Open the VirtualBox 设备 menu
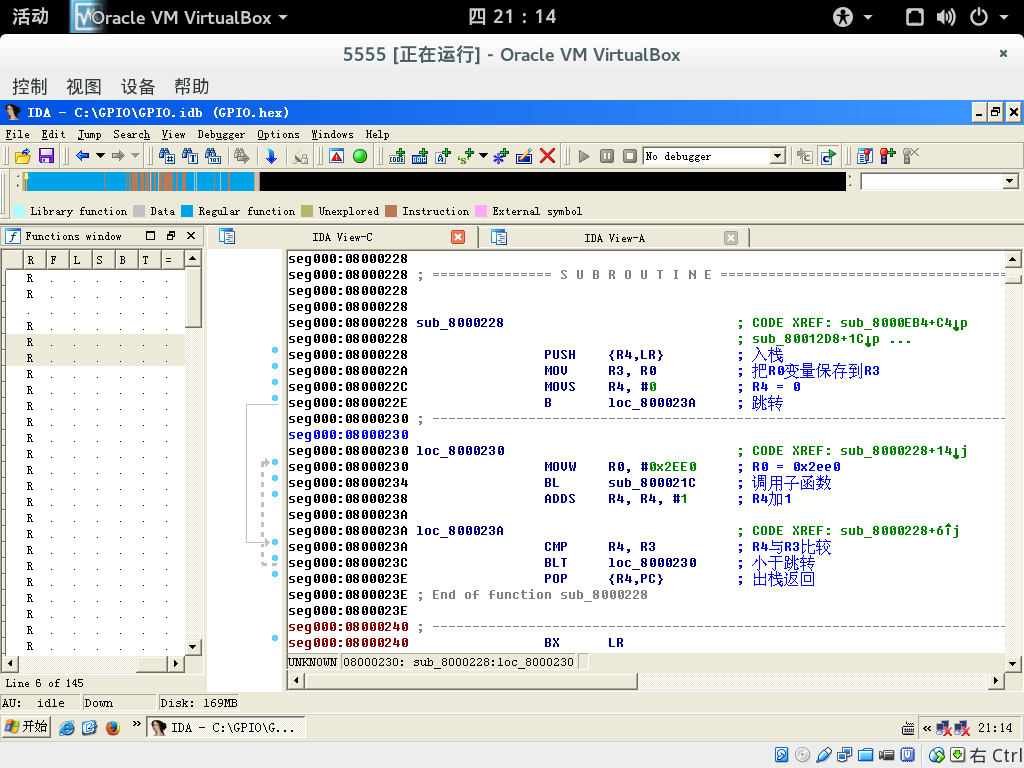 tap(138, 86)
